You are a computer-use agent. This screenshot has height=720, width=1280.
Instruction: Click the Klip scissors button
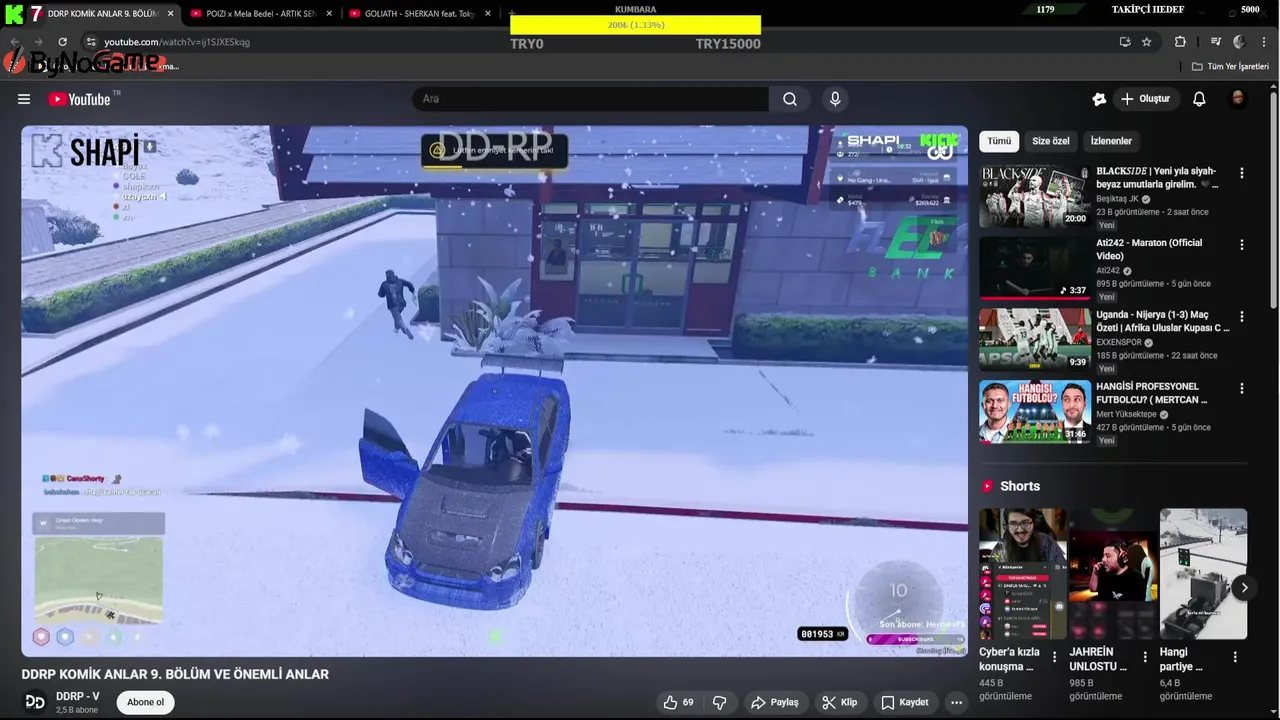point(839,702)
